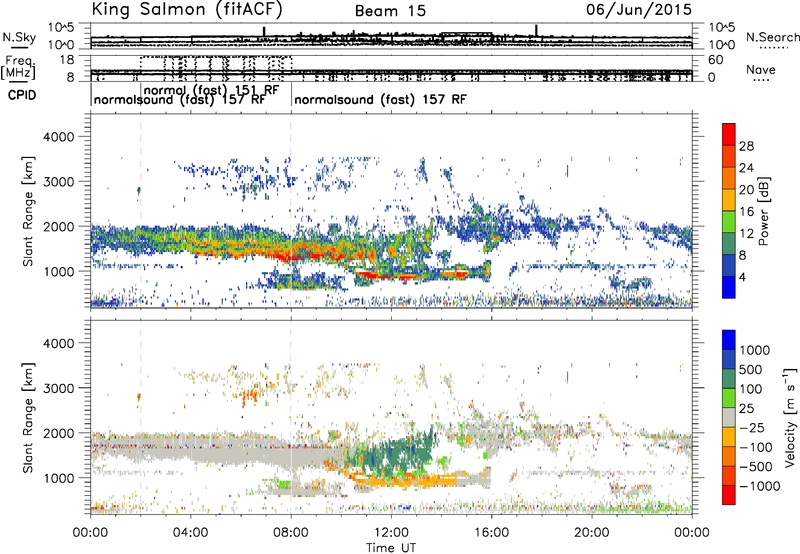
Task: Click the 'normal (fast) 151 RF' CPID text
Action: click(211, 90)
